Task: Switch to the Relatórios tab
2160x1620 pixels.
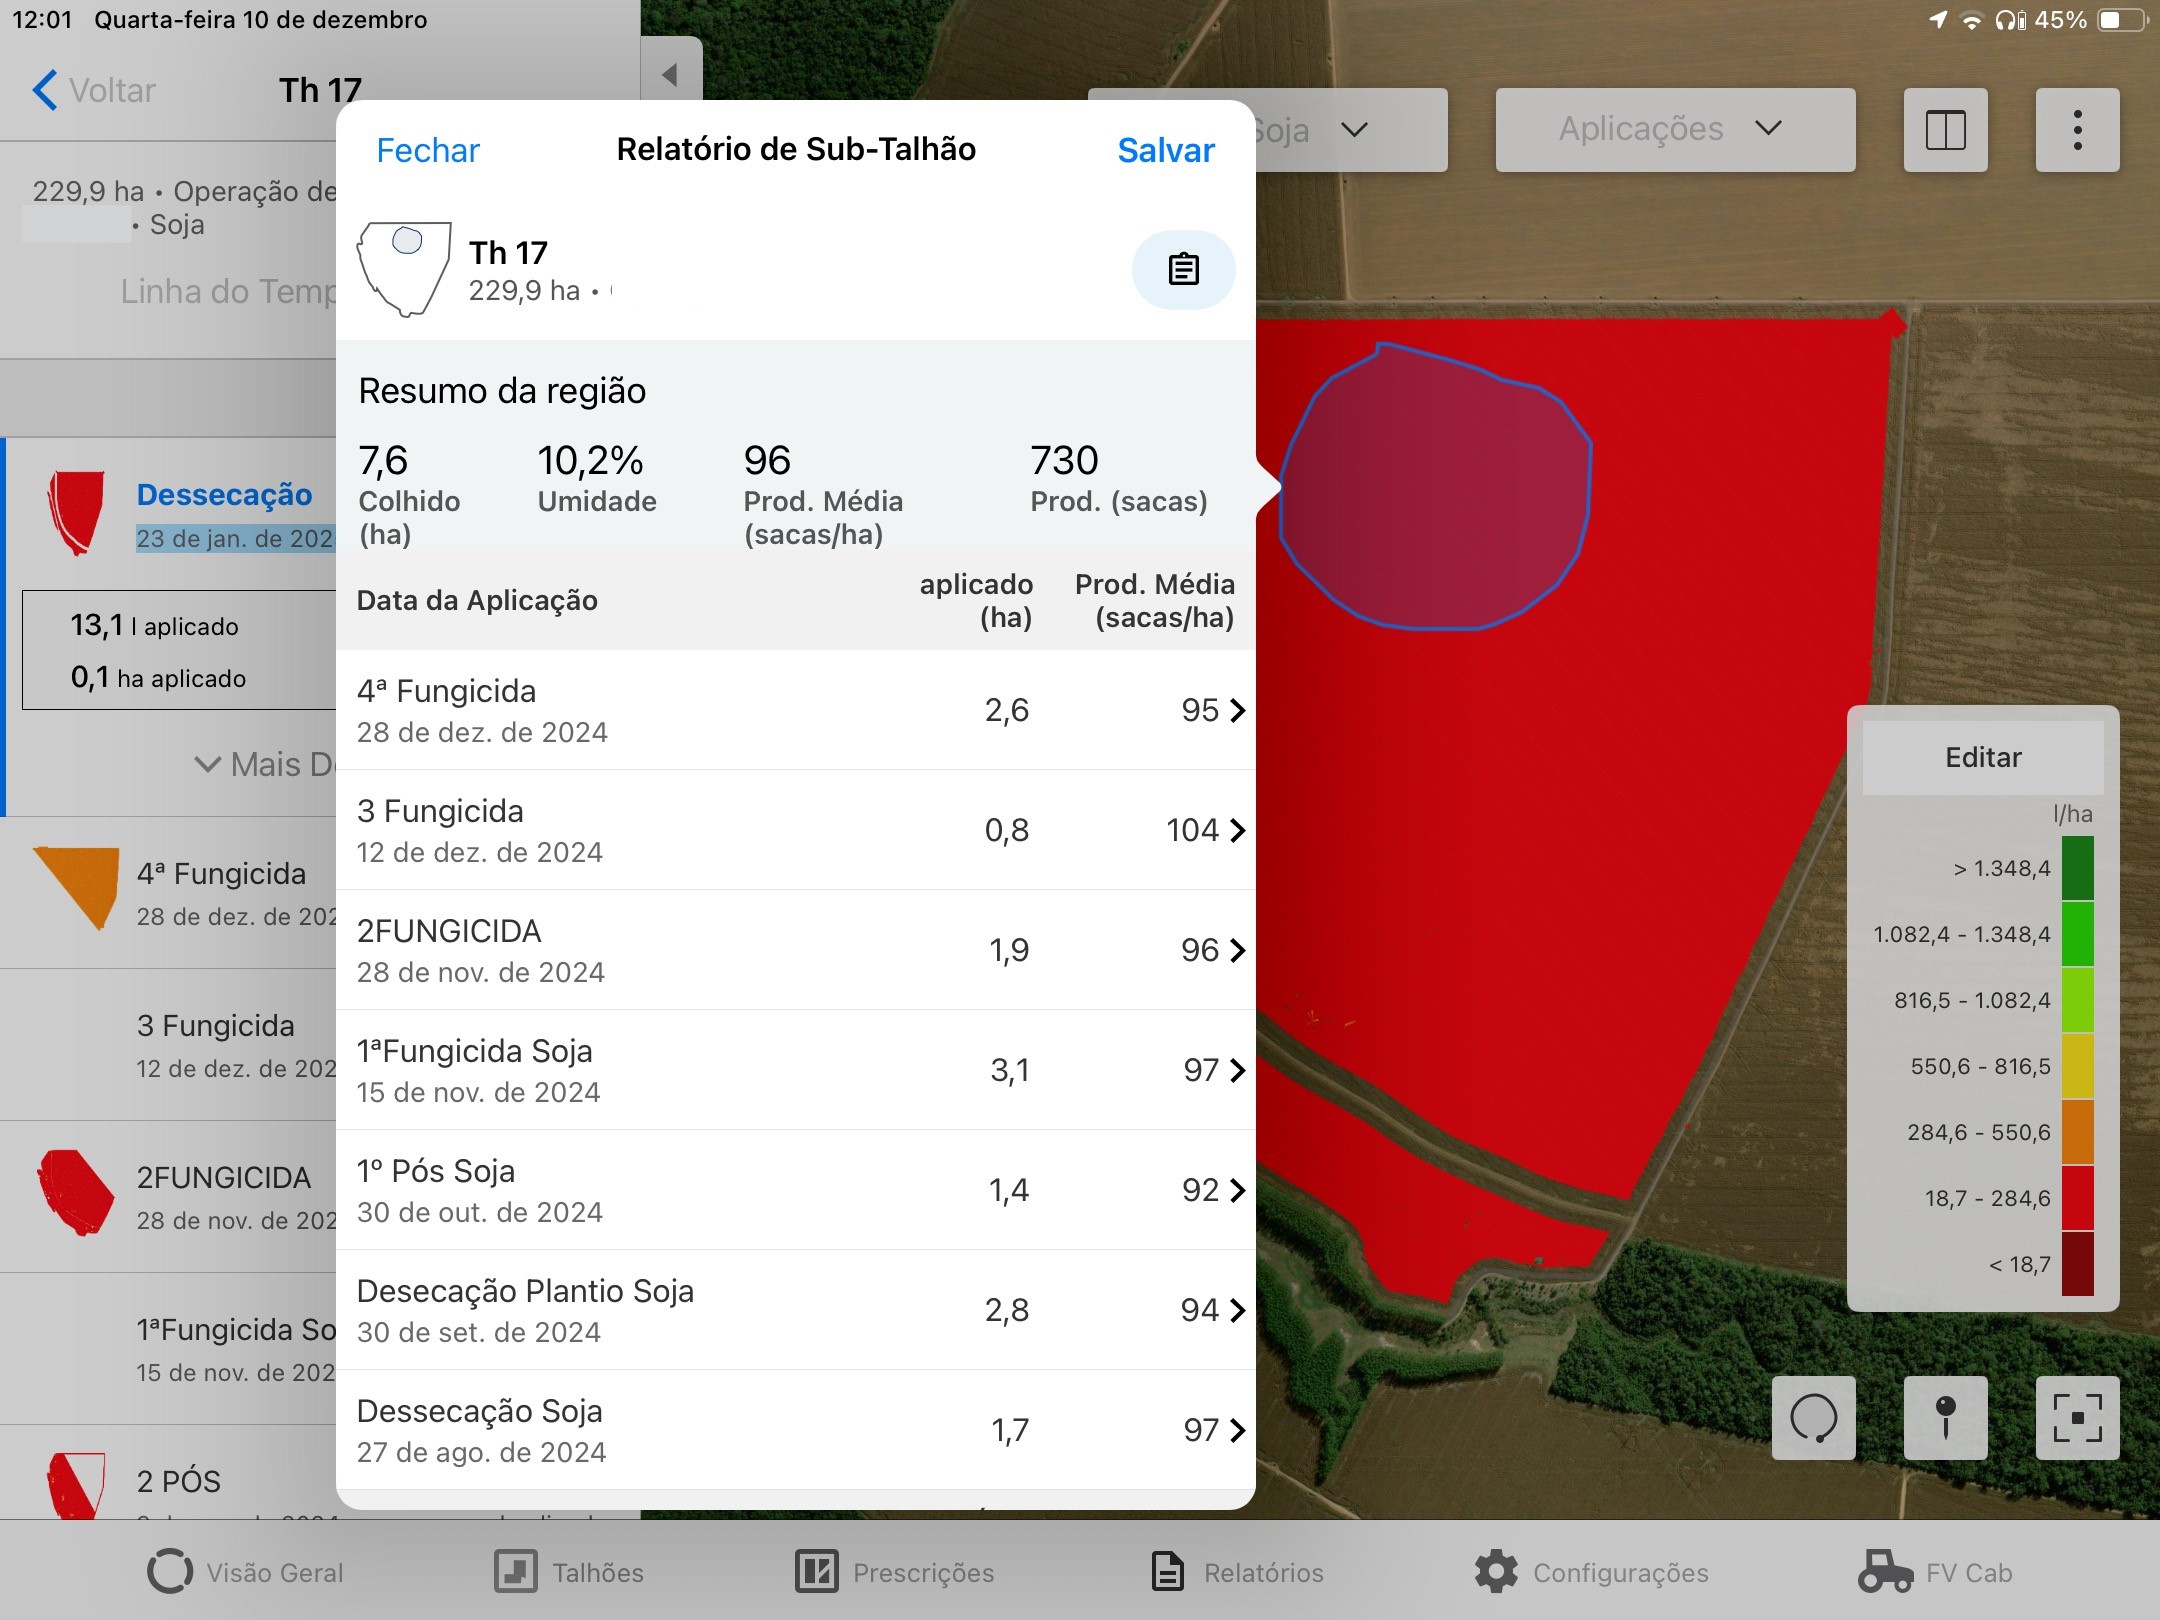Action: [x=1238, y=1572]
